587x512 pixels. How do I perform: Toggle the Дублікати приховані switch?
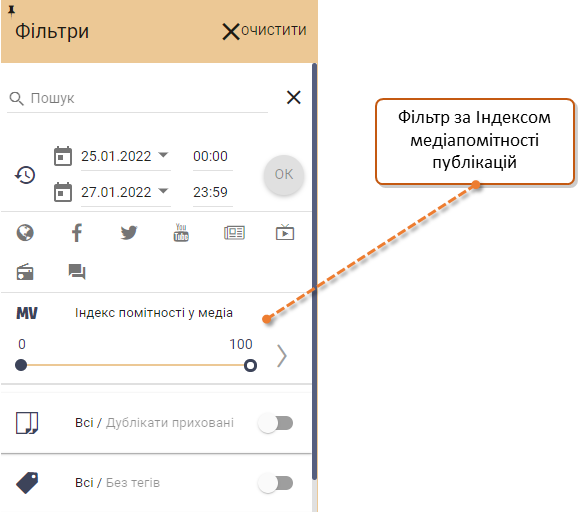pos(276,423)
